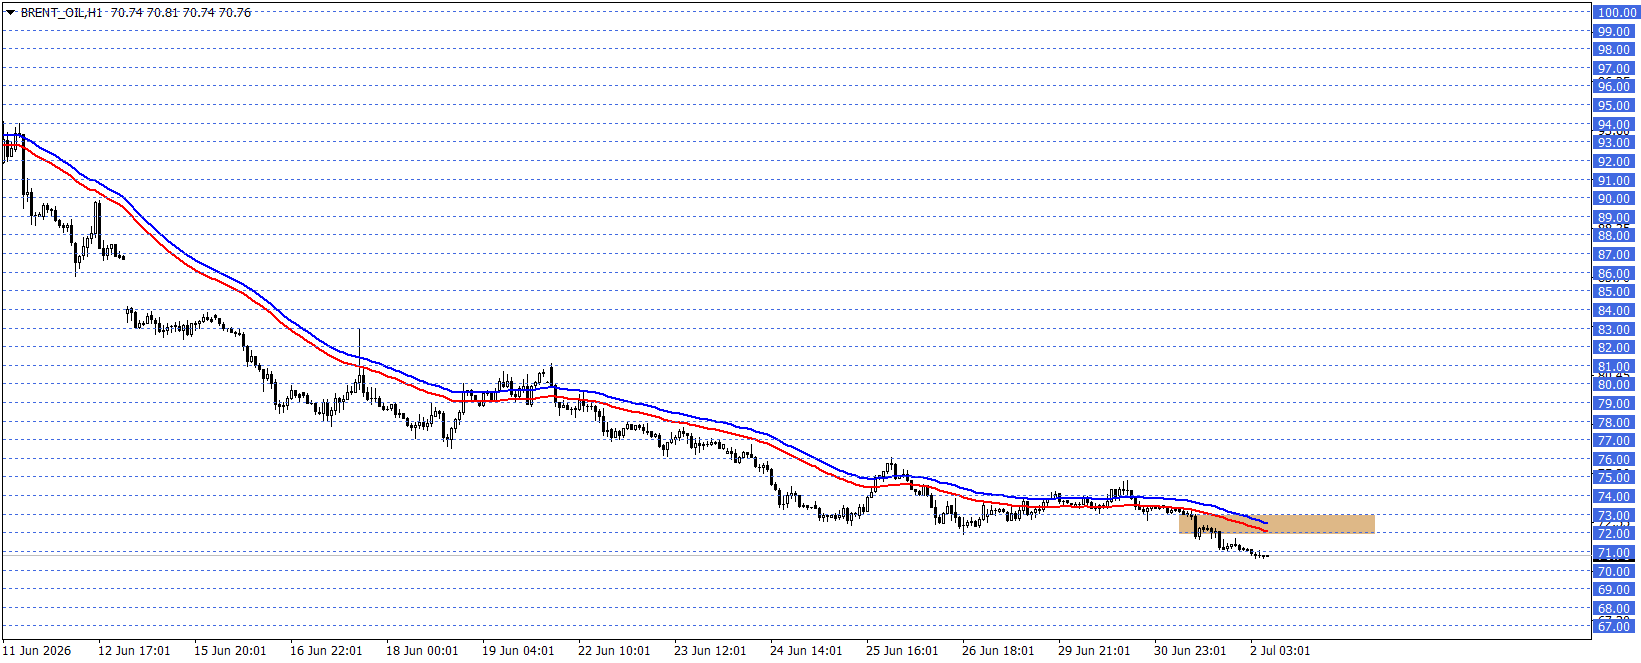Click the 29 Jun 21:01 time label
Screen dimensions: 1641x663
pyautogui.click(x=1094, y=651)
